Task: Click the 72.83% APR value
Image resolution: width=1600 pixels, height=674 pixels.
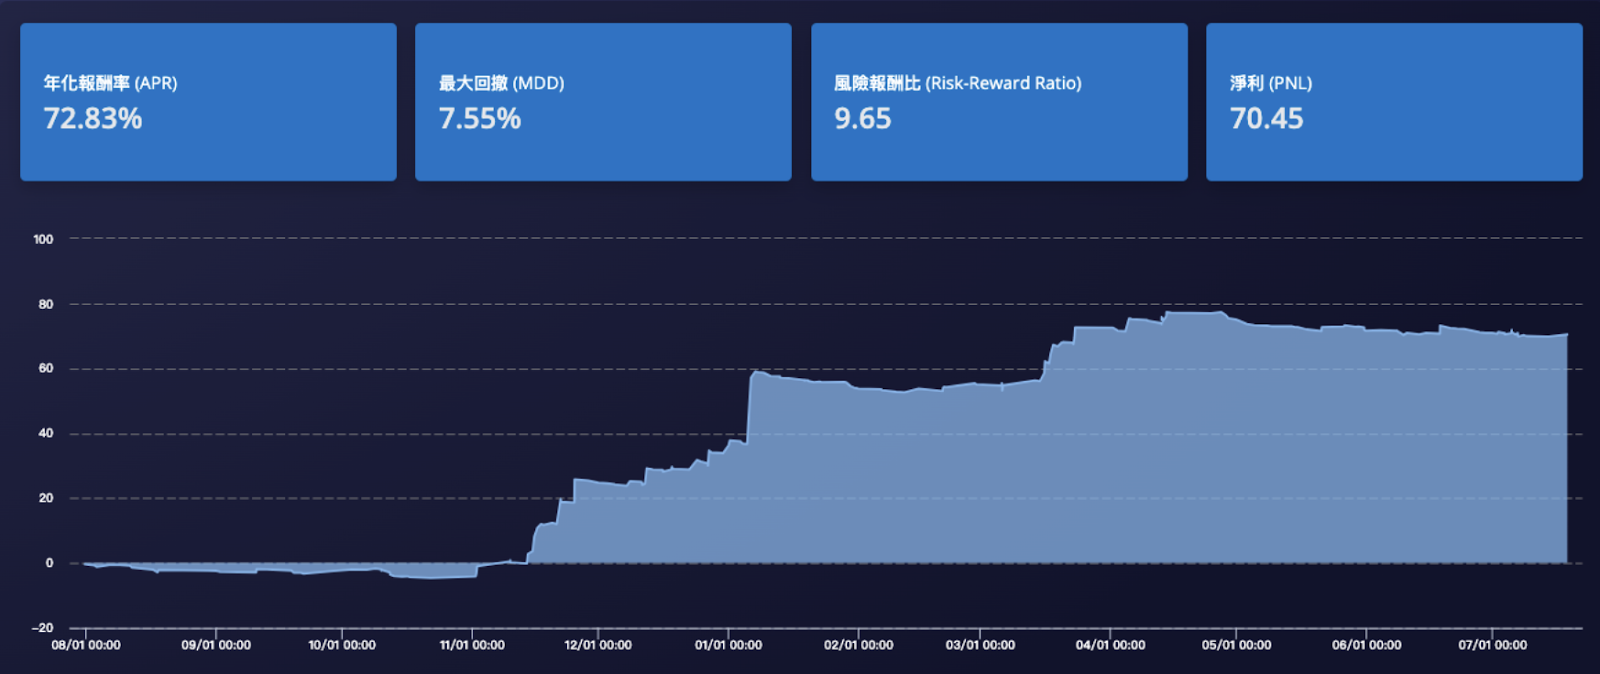Action: (93, 119)
